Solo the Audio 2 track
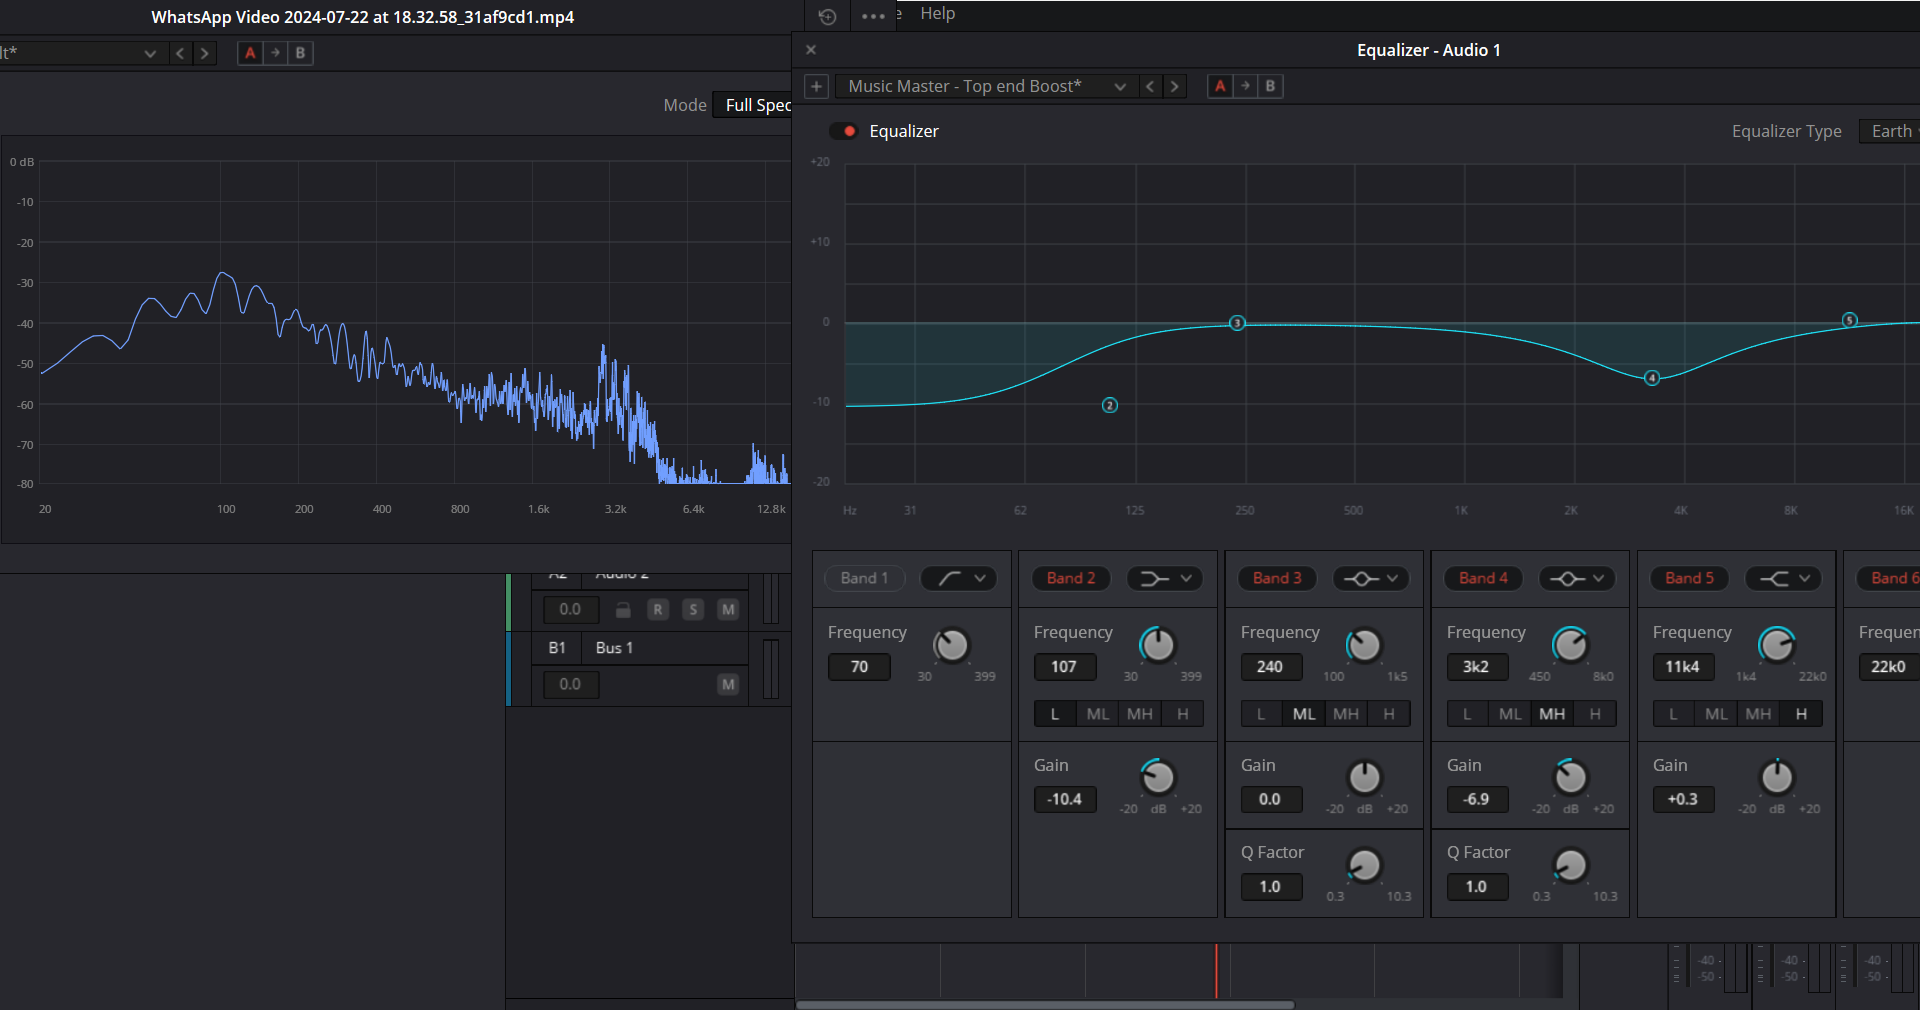This screenshot has height=1010, width=1920. 693,609
